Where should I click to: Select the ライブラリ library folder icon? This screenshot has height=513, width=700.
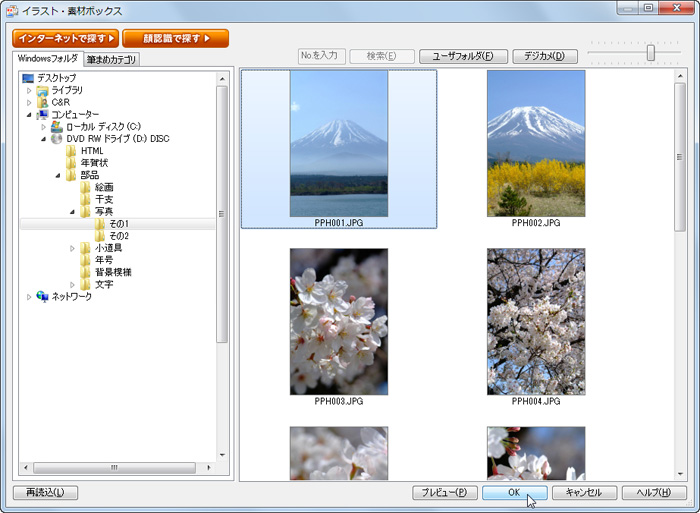[x=42, y=90]
